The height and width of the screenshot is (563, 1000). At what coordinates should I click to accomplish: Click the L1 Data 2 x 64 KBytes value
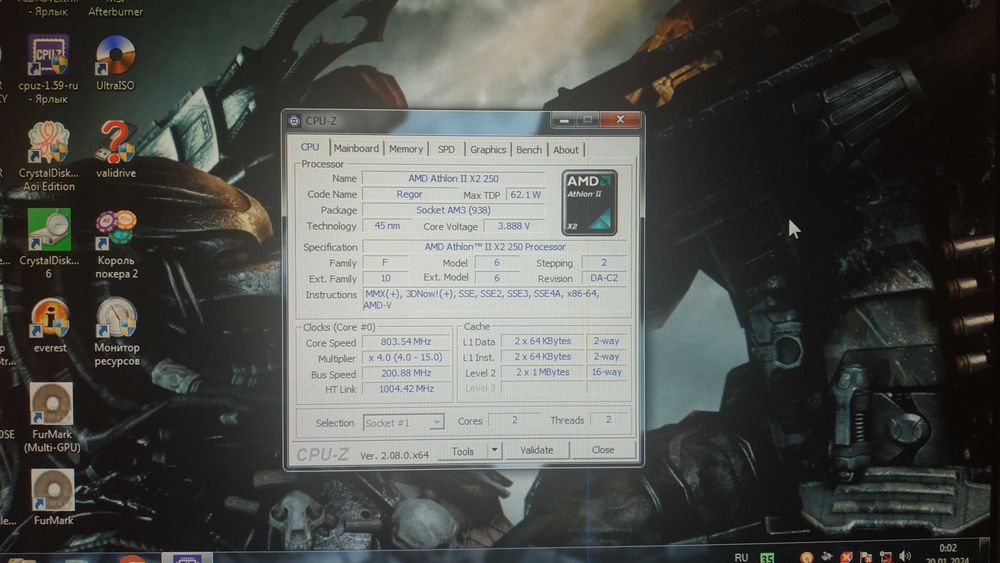[543, 341]
